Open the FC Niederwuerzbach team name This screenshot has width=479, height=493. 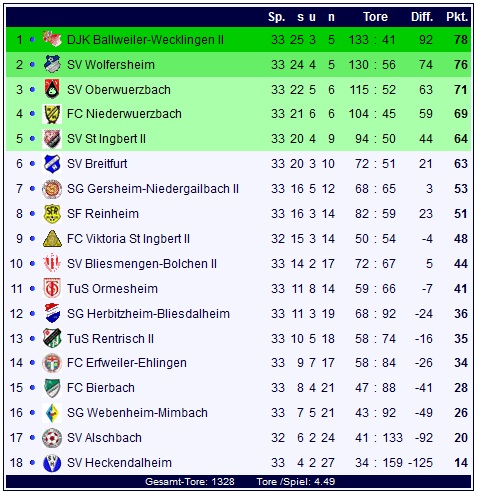[124, 114]
